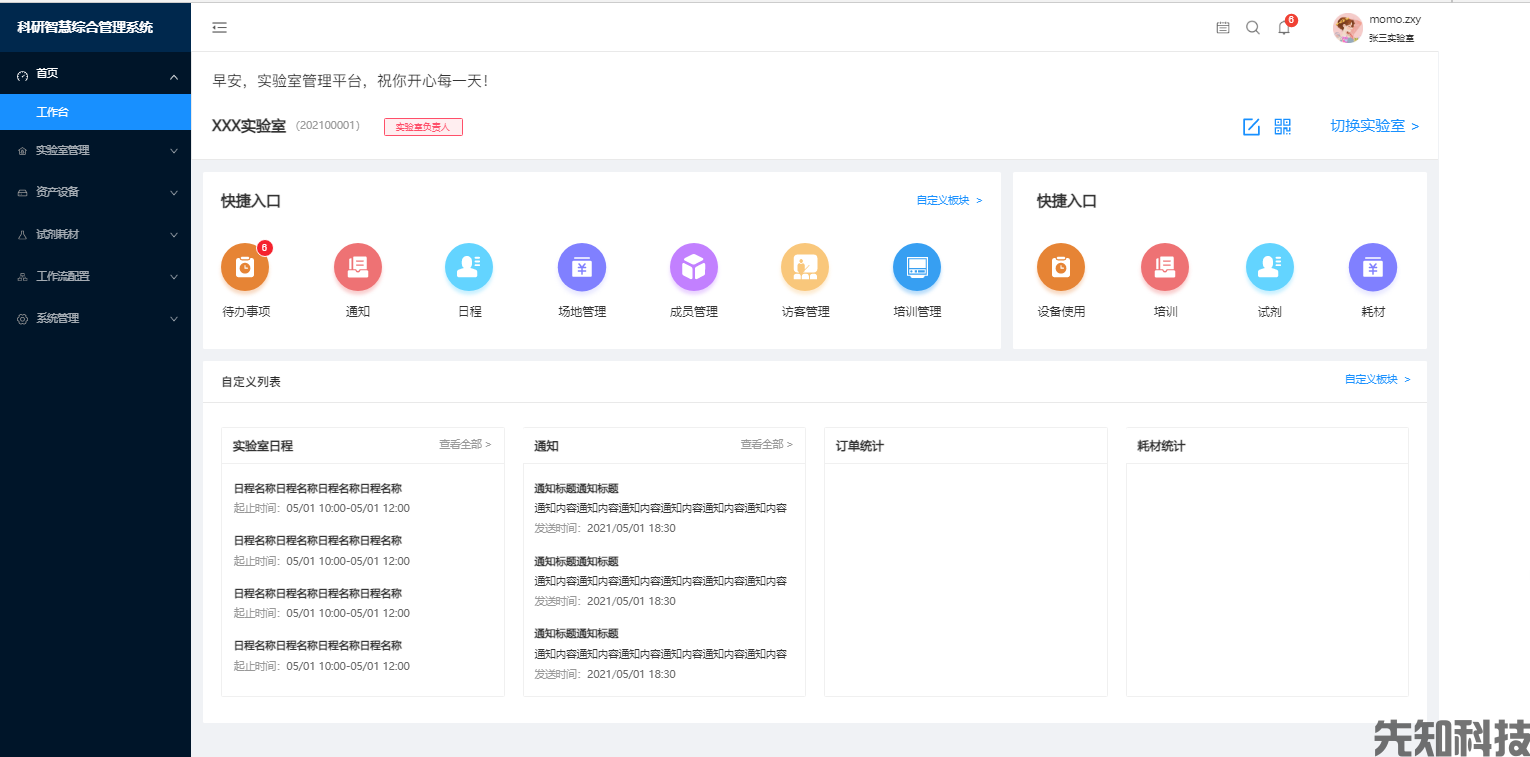Viewport: 1530px width, 757px height.
Task: Open the 耗材 shortcut icon
Action: pos(1373,267)
